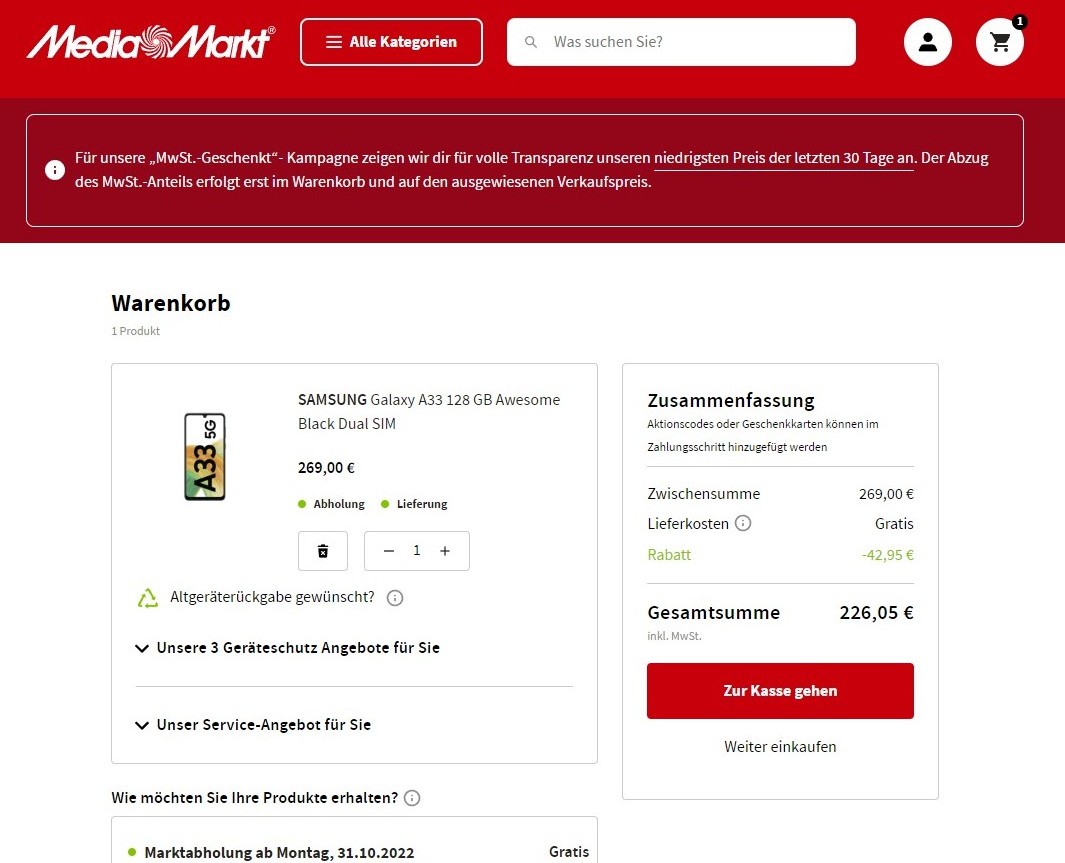Click info icon next to Lieferkosten
The width and height of the screenshot is (1065, 863).
pos(743,524)
